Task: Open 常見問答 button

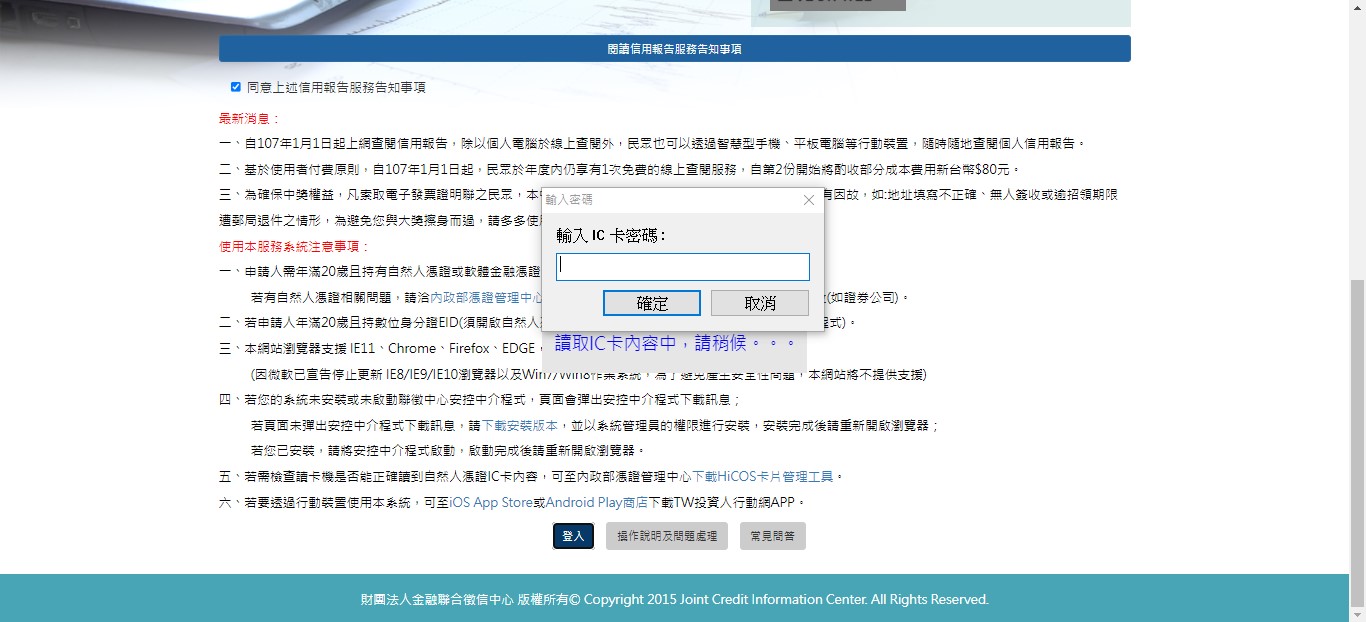Action: coord(773,536)
